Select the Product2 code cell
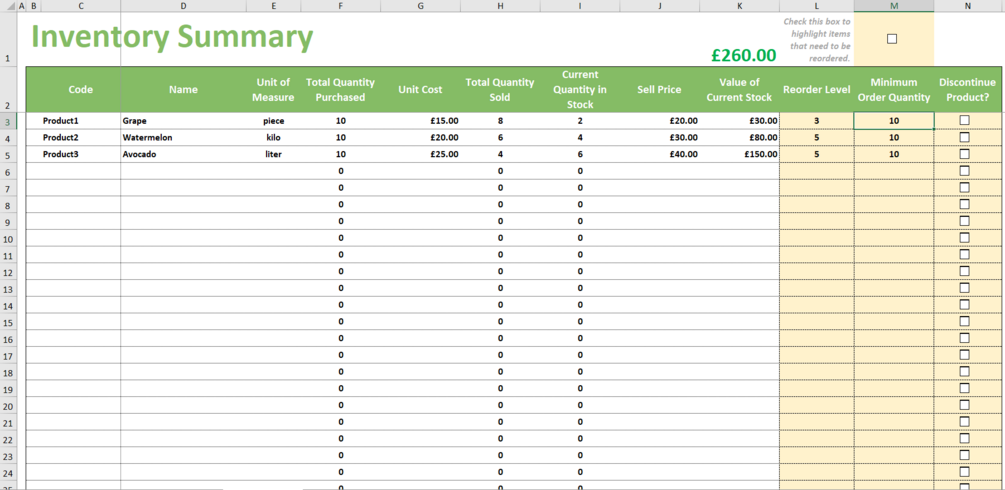 click(x=74, y=137)
